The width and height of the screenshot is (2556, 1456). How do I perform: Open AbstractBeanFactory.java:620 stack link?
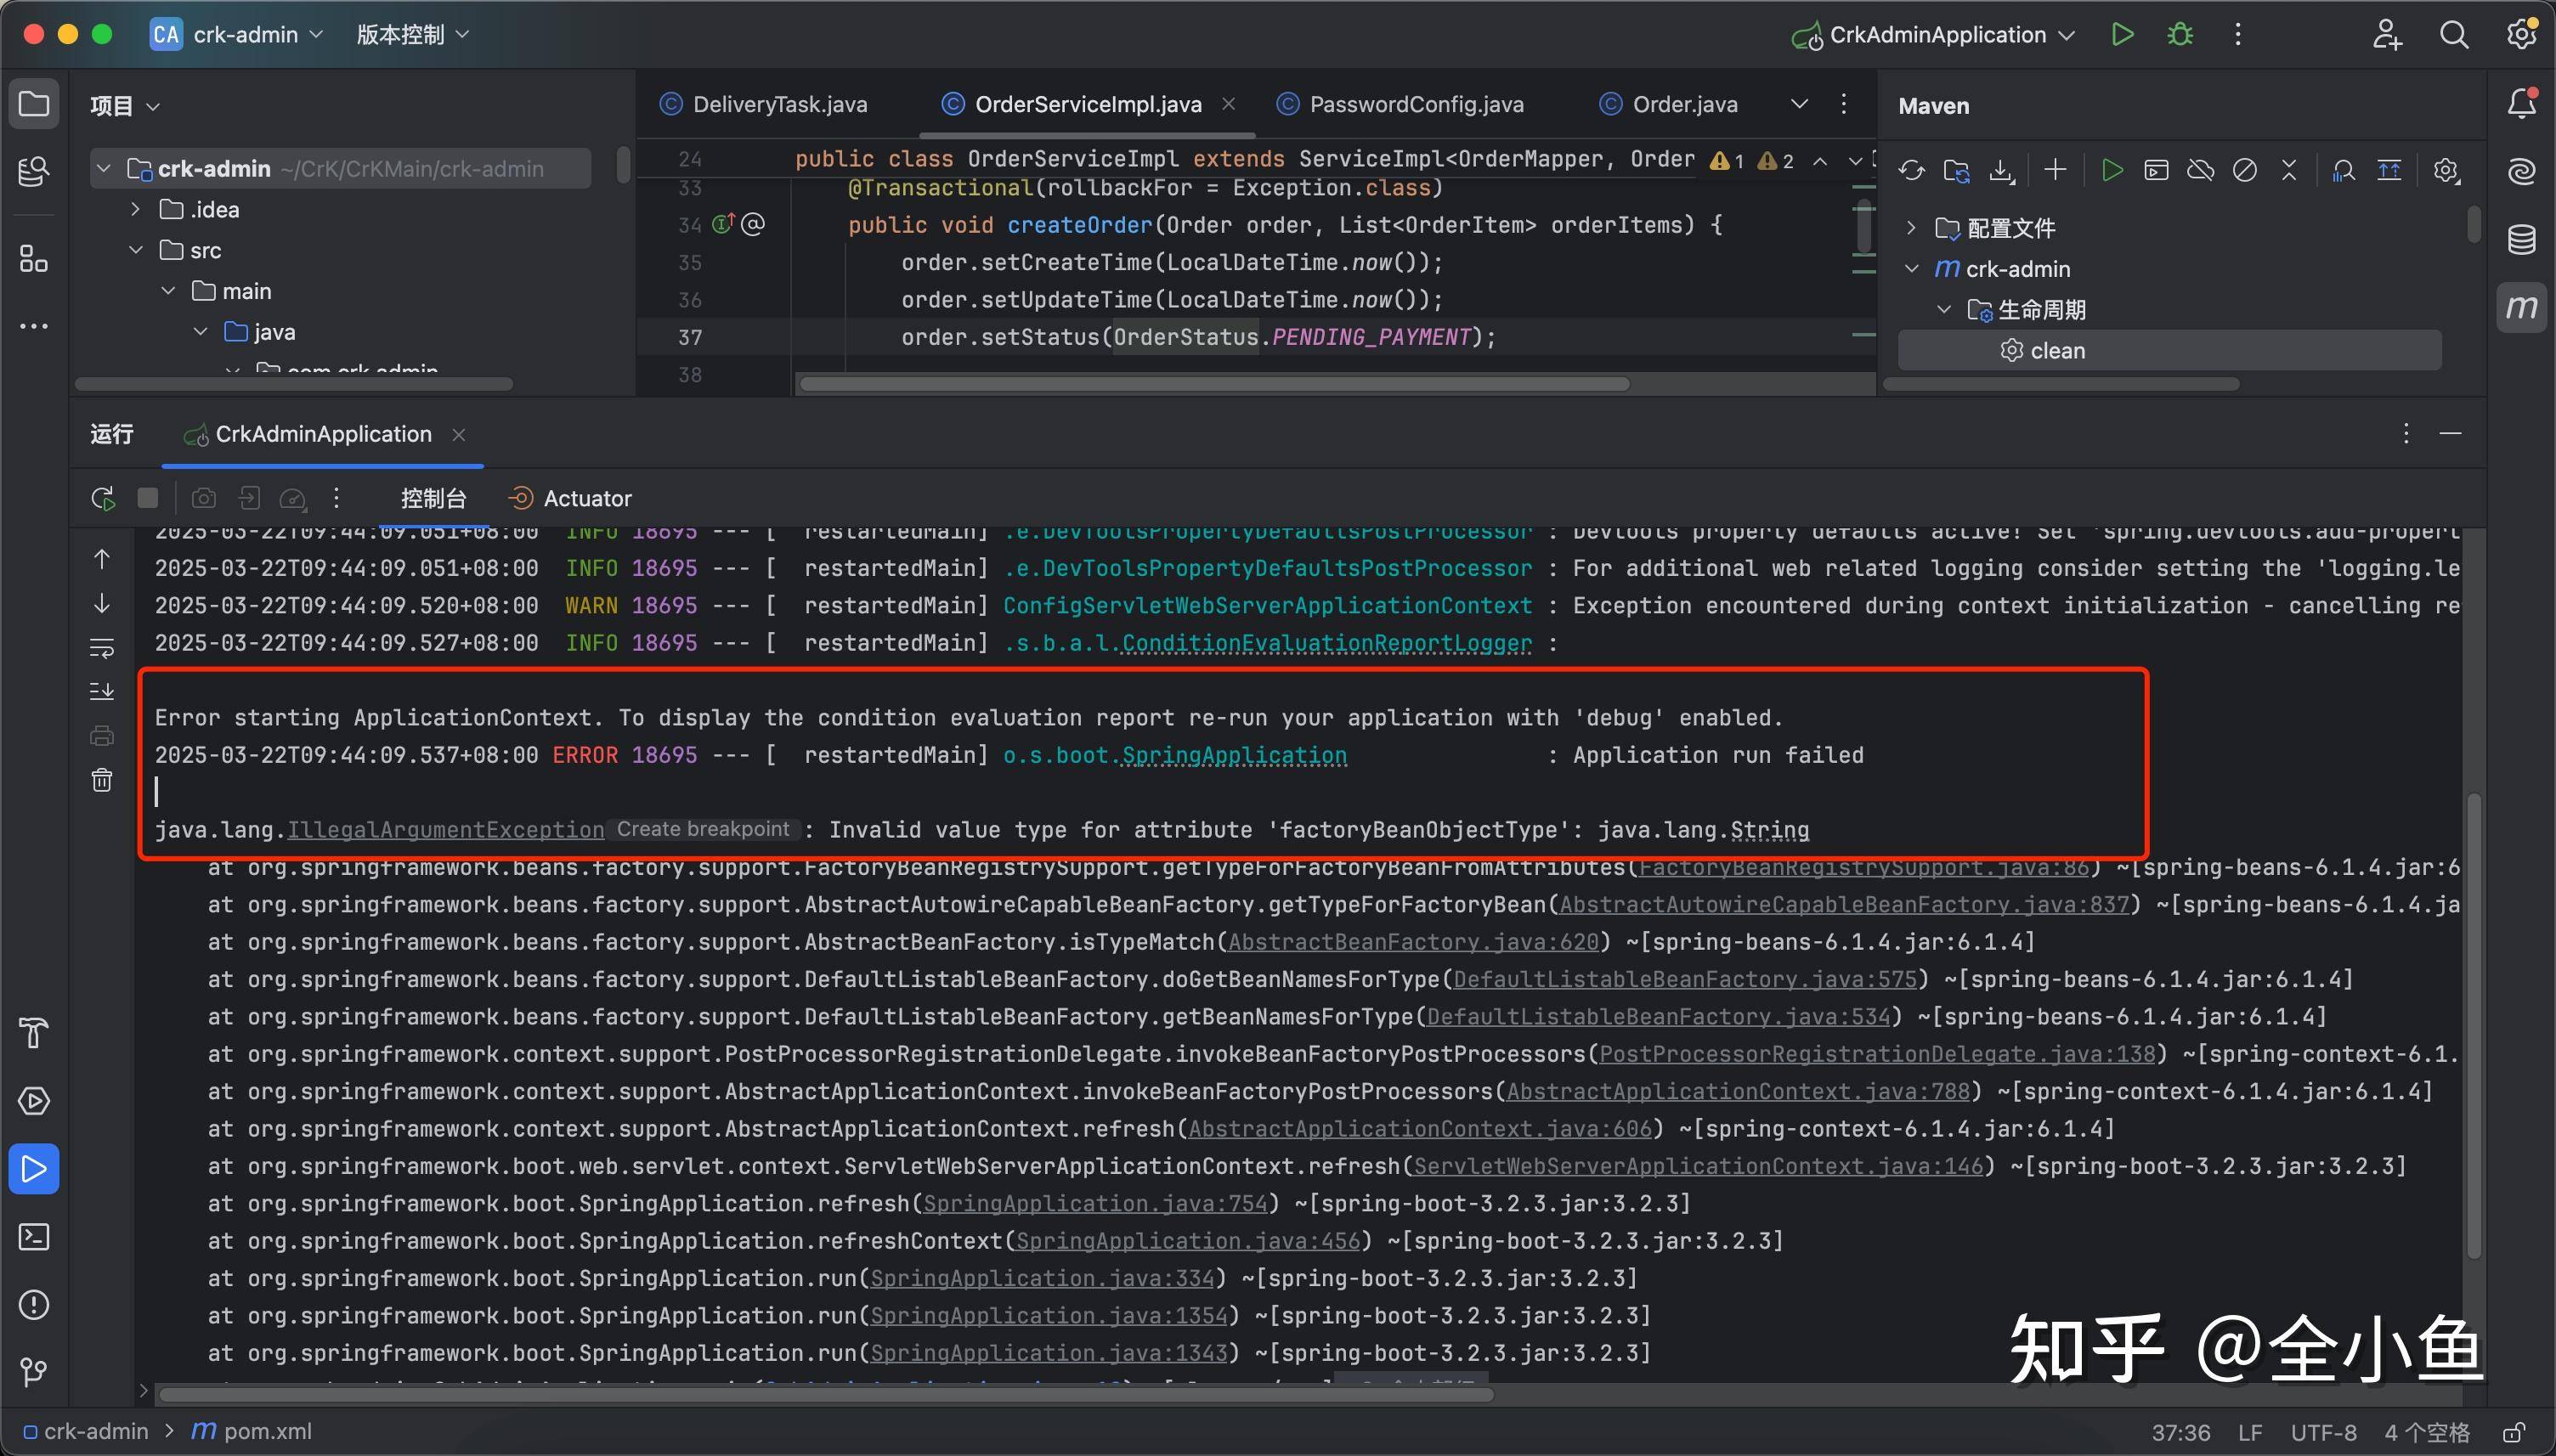(x=1413, y=942)
